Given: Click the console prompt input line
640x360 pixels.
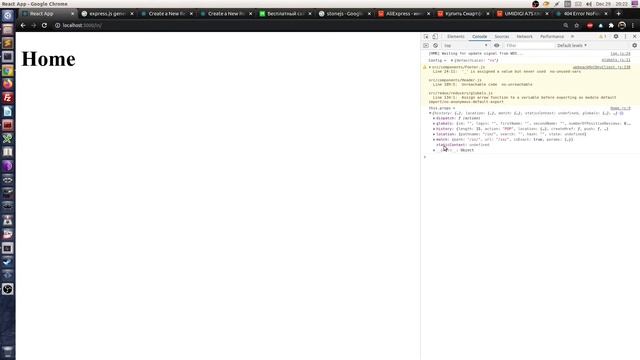Looking at the screenshot, I should click(x=531, y=157).
